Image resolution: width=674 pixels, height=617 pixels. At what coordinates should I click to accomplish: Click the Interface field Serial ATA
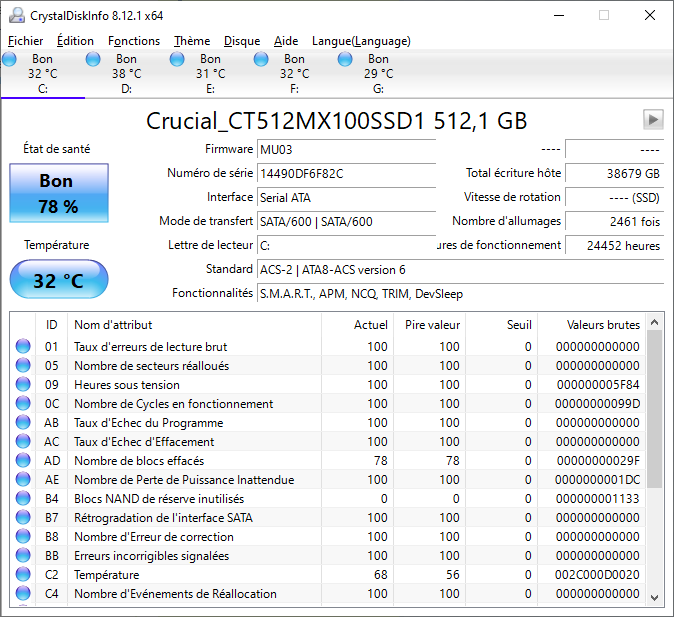click(x=346, y=198)
